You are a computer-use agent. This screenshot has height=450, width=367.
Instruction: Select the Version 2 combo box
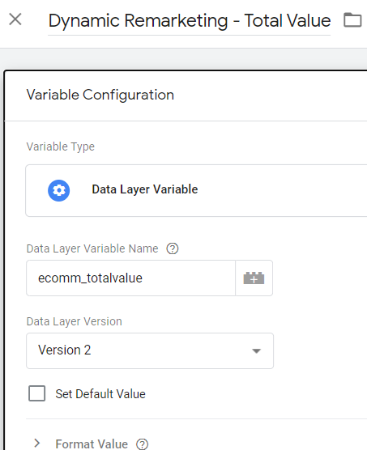pyautogui.click(x=150, y=351)
